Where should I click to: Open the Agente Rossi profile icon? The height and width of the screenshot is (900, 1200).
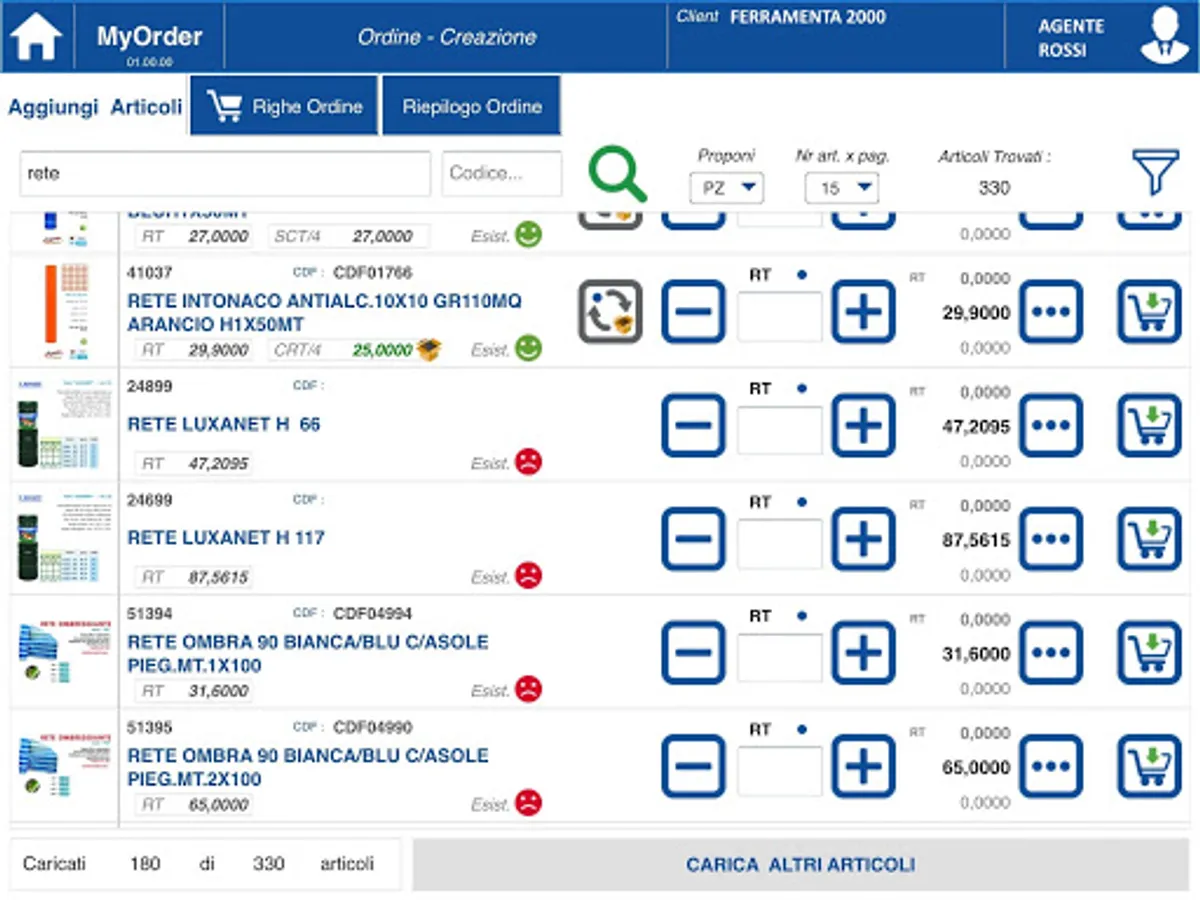1167,36
